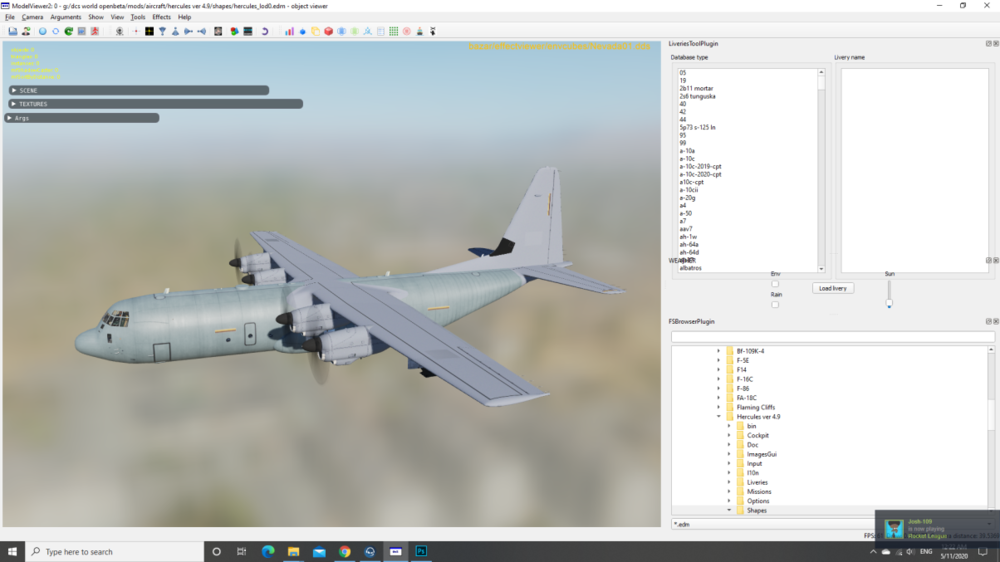This screenshot has width=1000, height=562.
Task: Click the green grid toolbar icon
Action: 393,31
